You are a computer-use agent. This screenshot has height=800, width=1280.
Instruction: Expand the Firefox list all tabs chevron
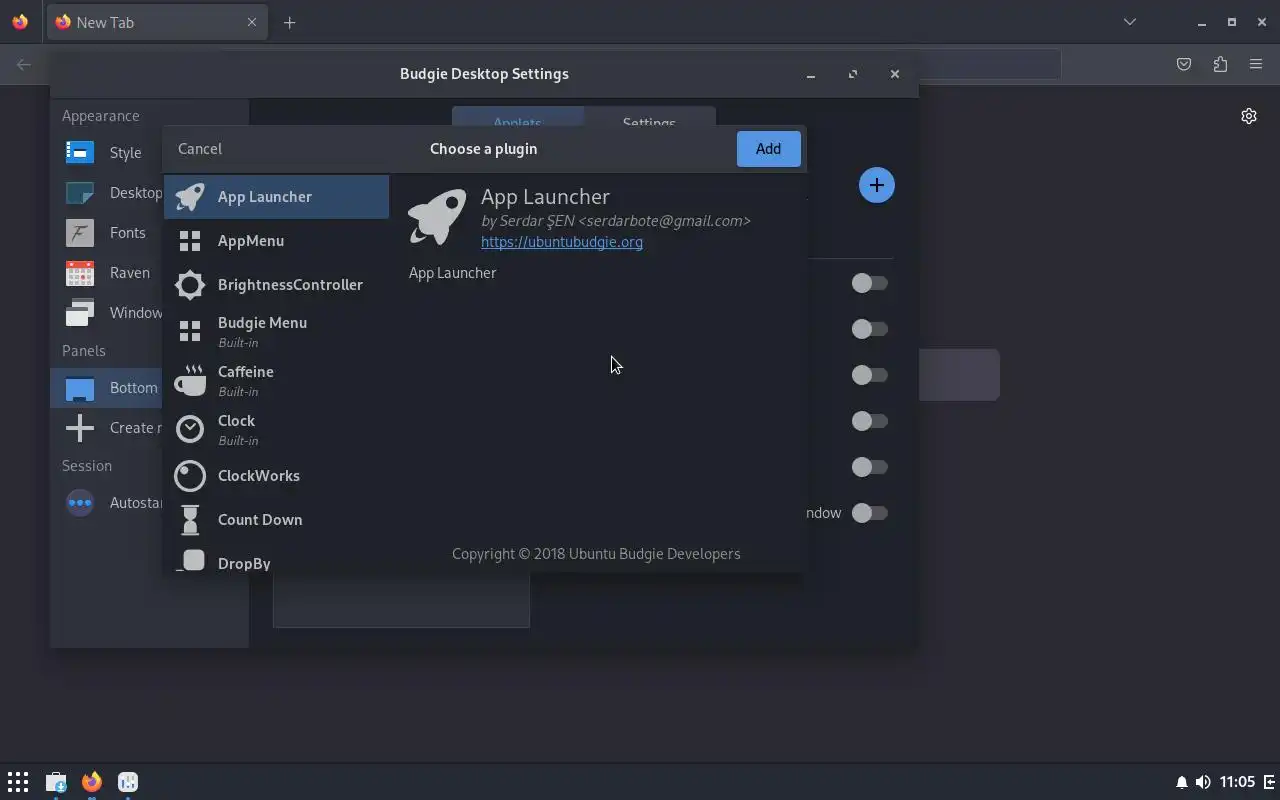pos(1130,22)
